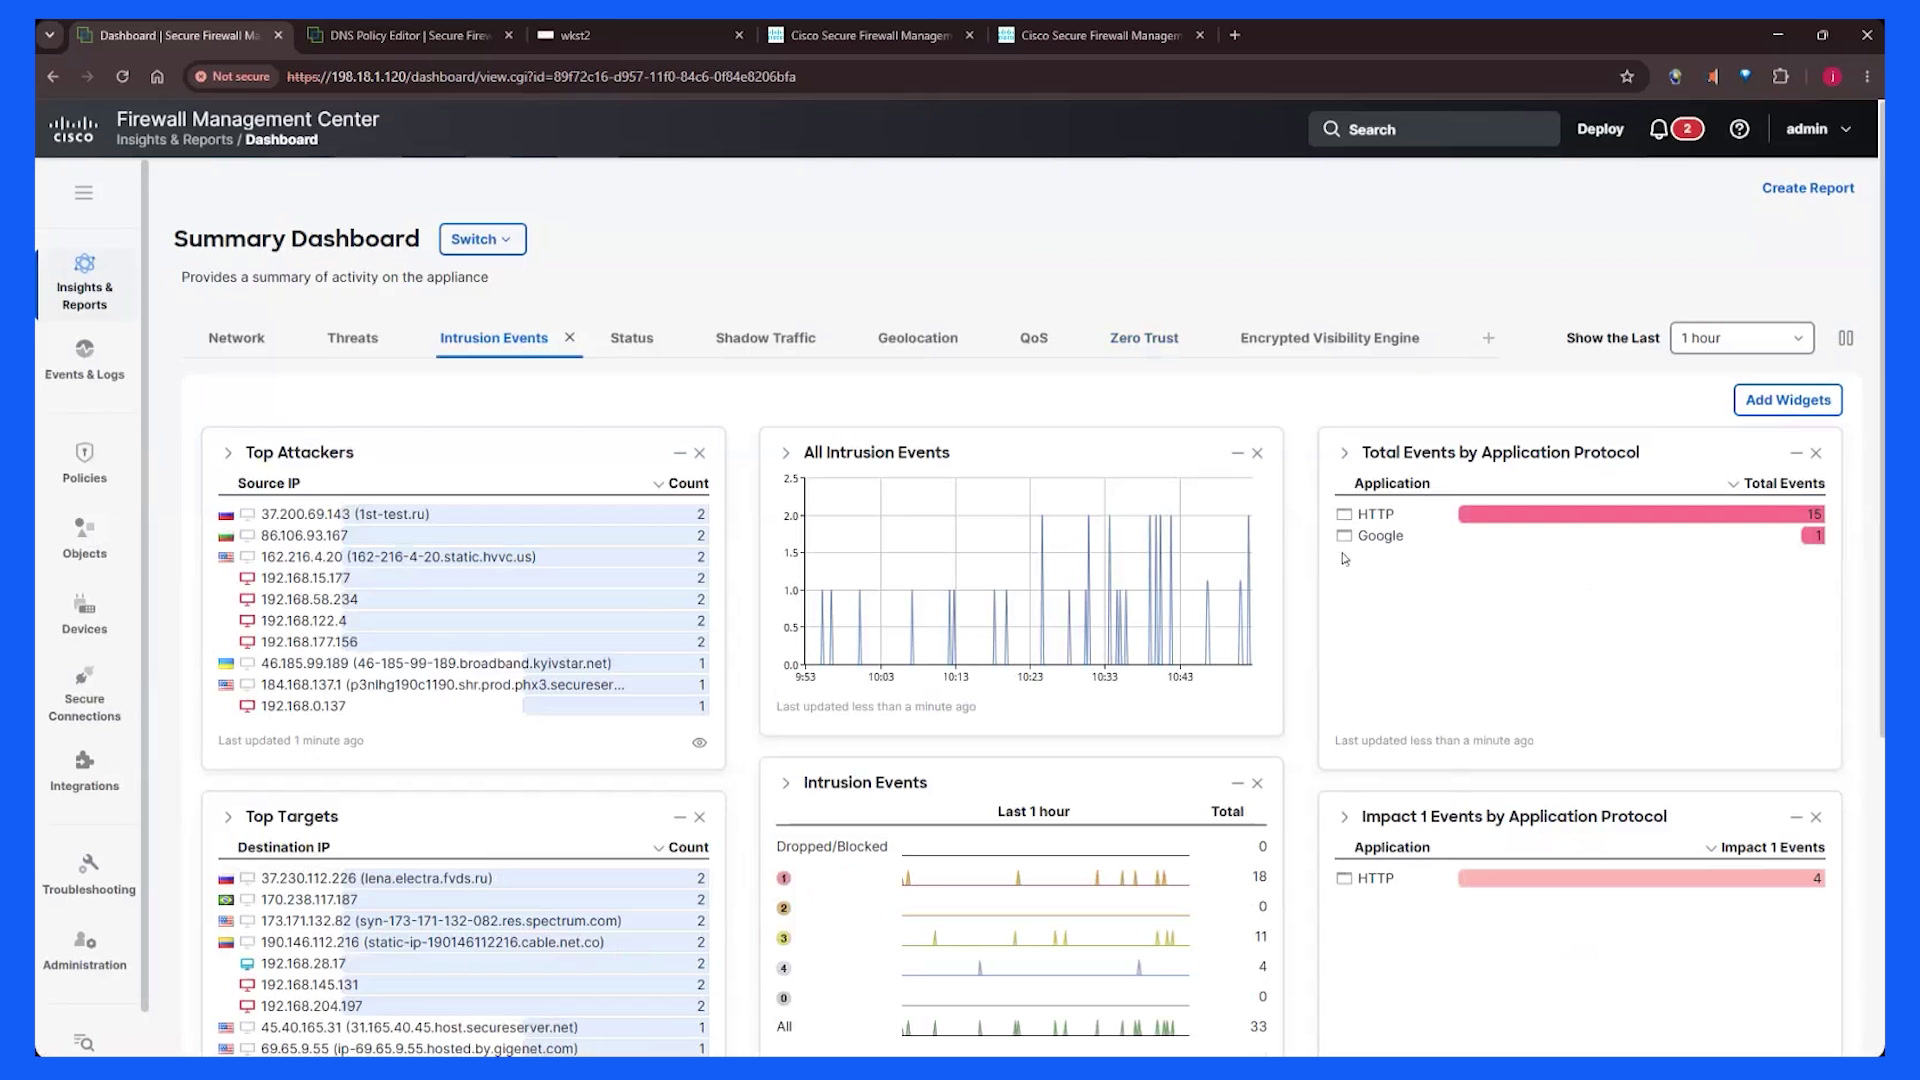The image size is (1920, 1080).
Task: Switch to the Network tab
Action: pyautogui.click(x=236, y=338)
